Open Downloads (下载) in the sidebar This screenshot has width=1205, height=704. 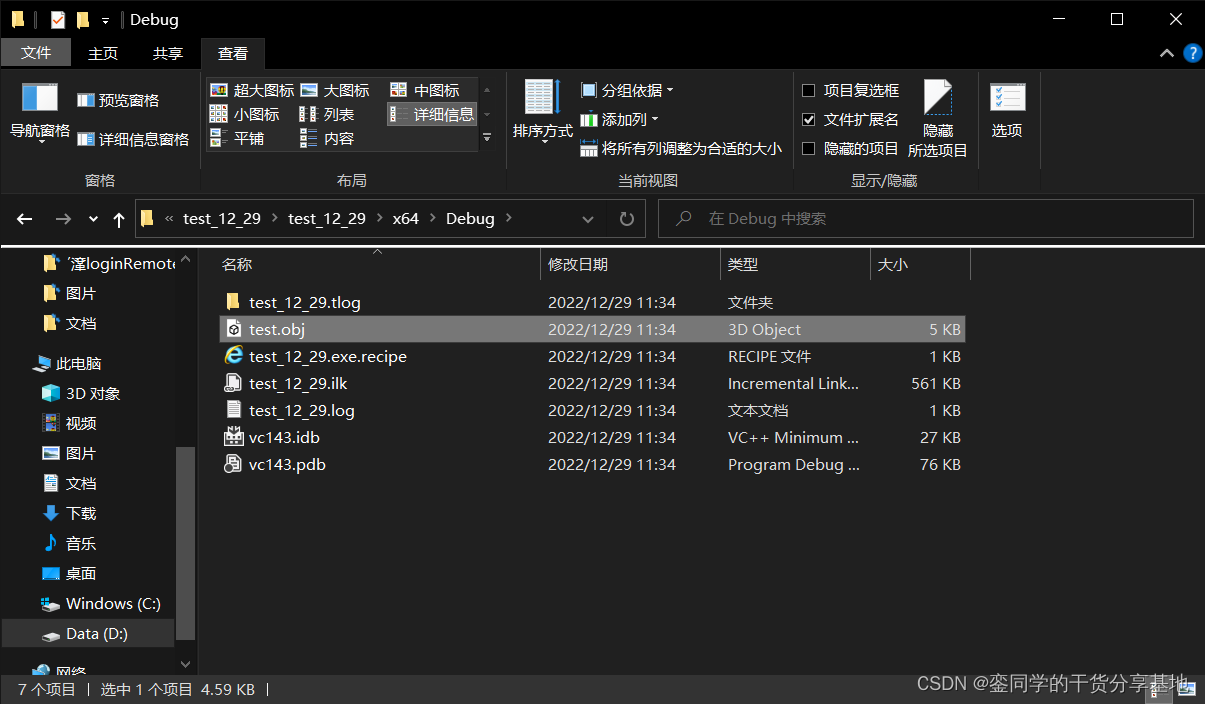pyautogui.click(x=68, y=513)
